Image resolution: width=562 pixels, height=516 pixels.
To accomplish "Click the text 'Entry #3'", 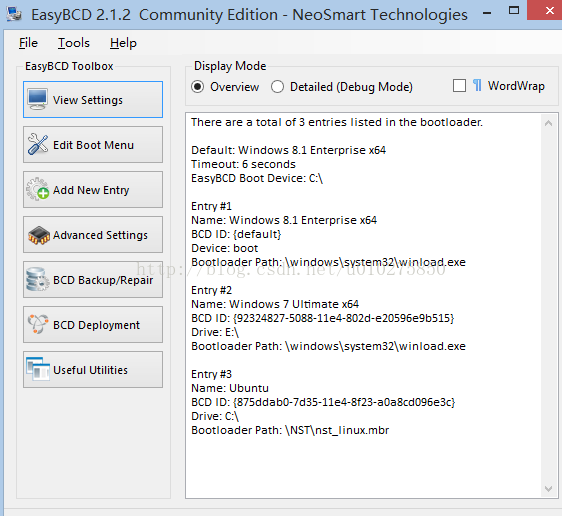I will click(x=211, y=374).
